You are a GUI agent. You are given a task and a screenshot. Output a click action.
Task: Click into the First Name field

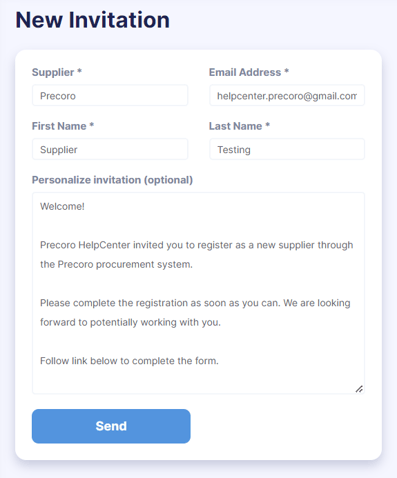pos(110,149)
